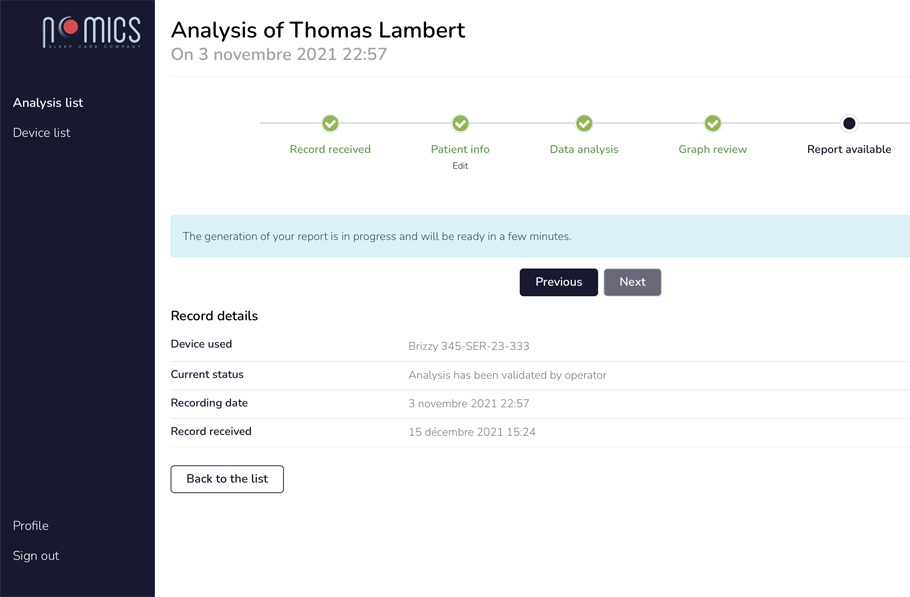
Task: Click Back to the list button
Action: pyautogui.click(x=227, y=479)
